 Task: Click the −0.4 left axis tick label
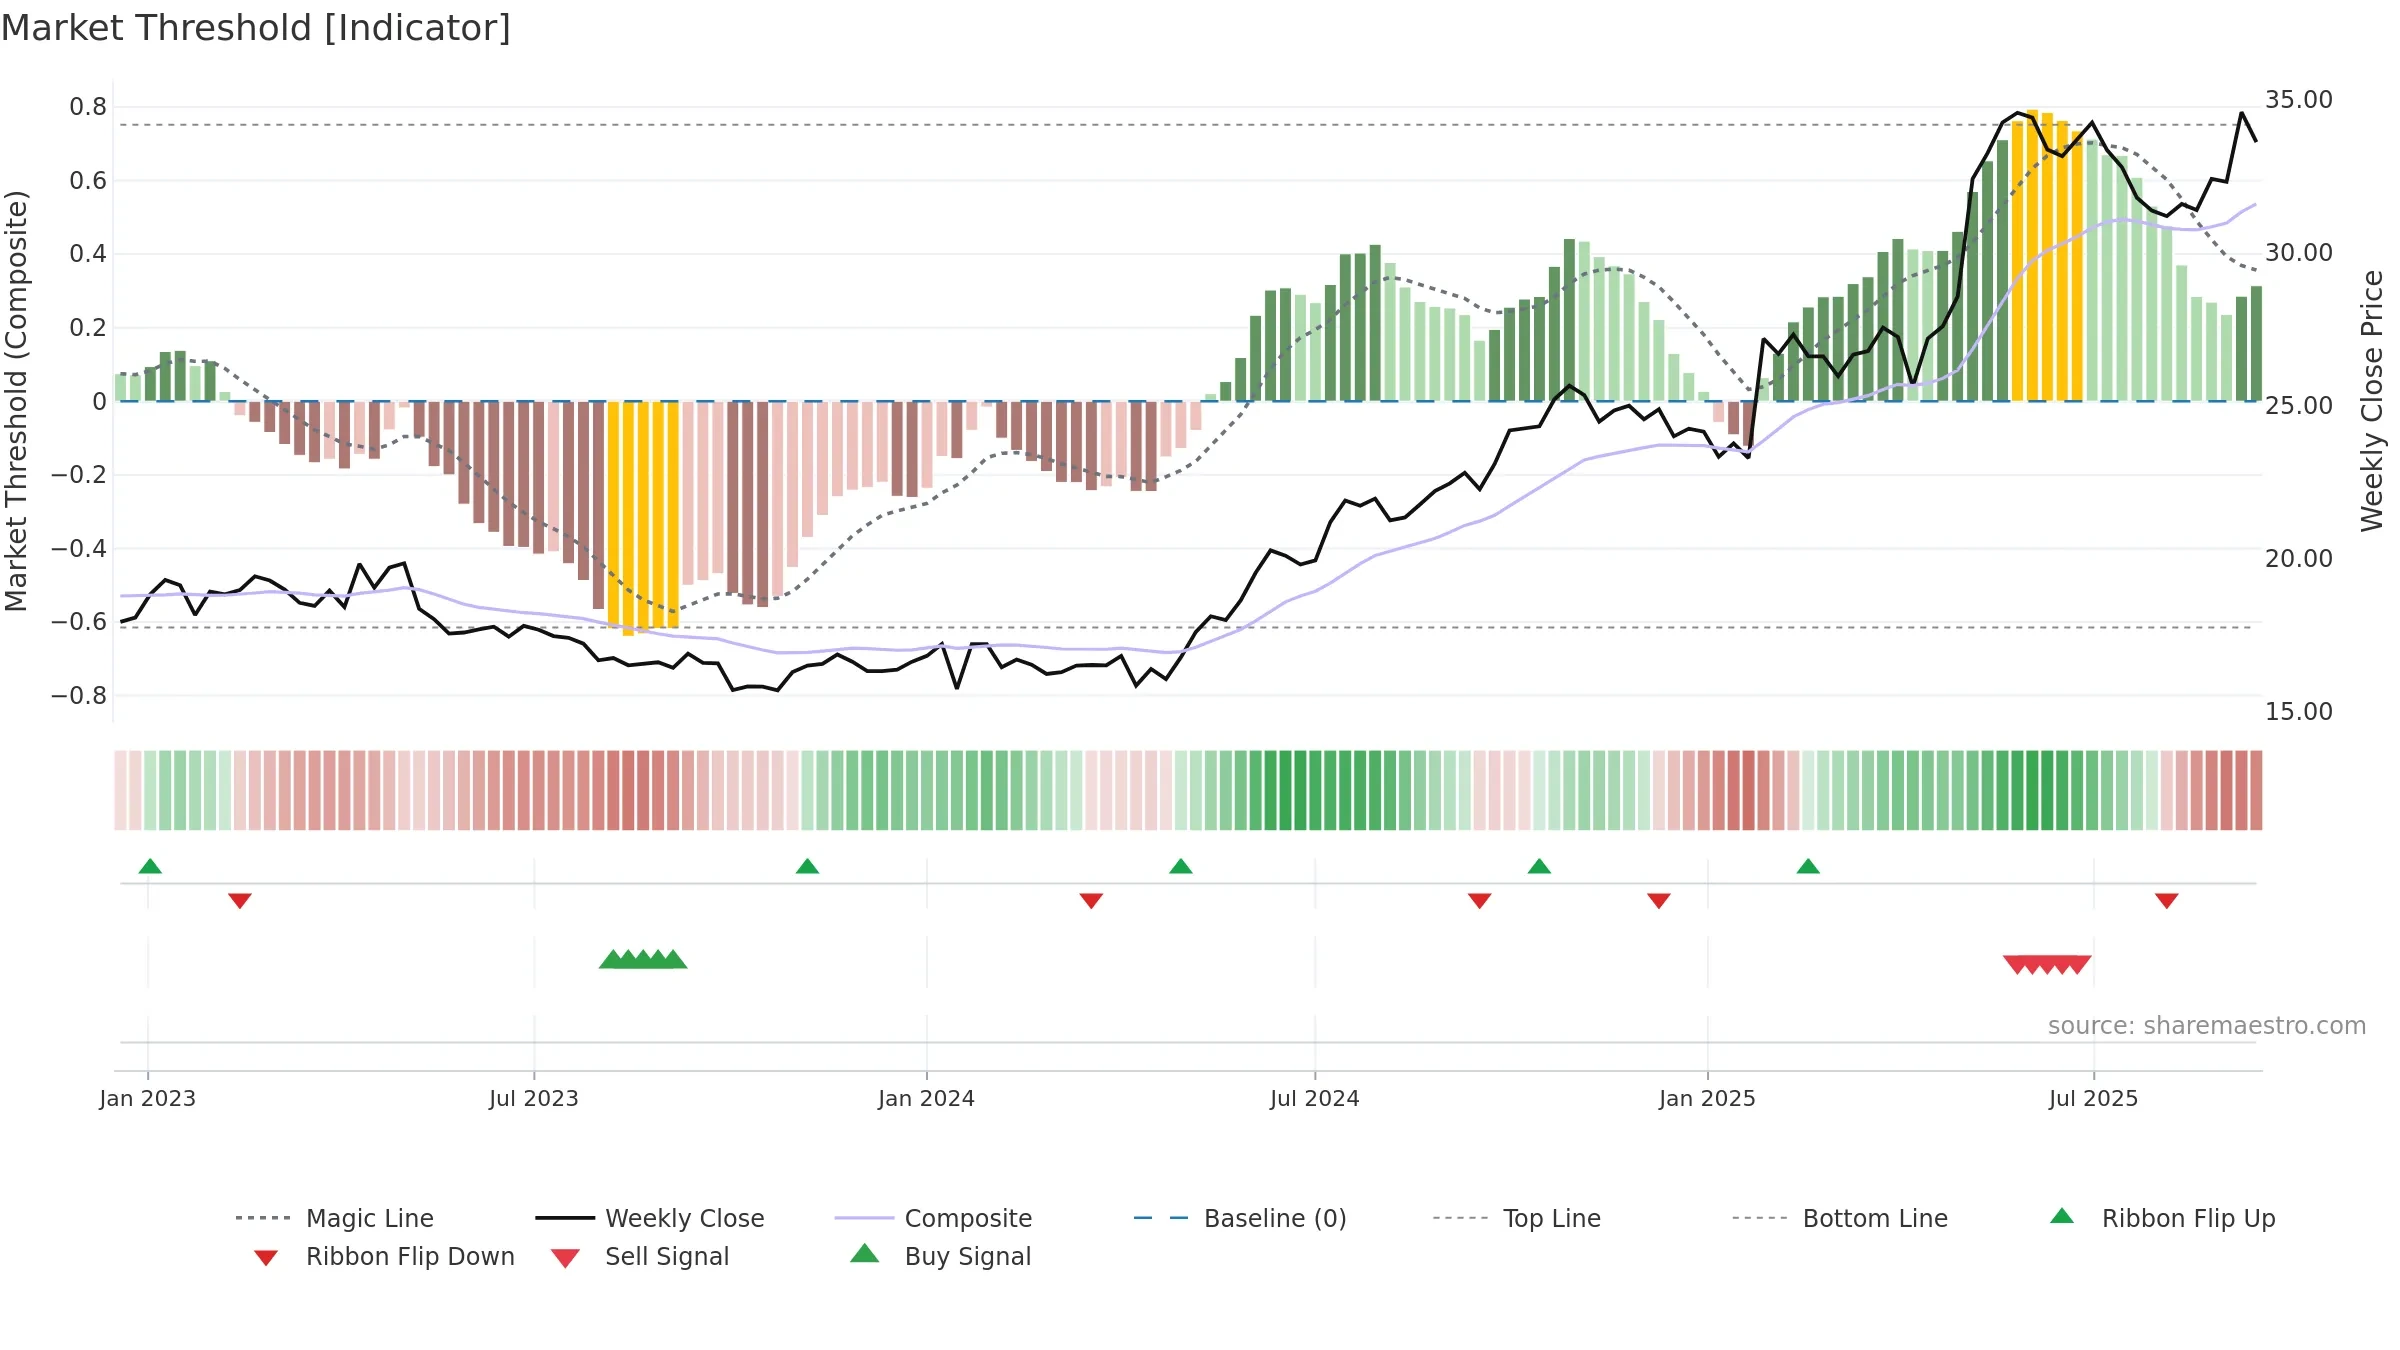coord(79,548)
